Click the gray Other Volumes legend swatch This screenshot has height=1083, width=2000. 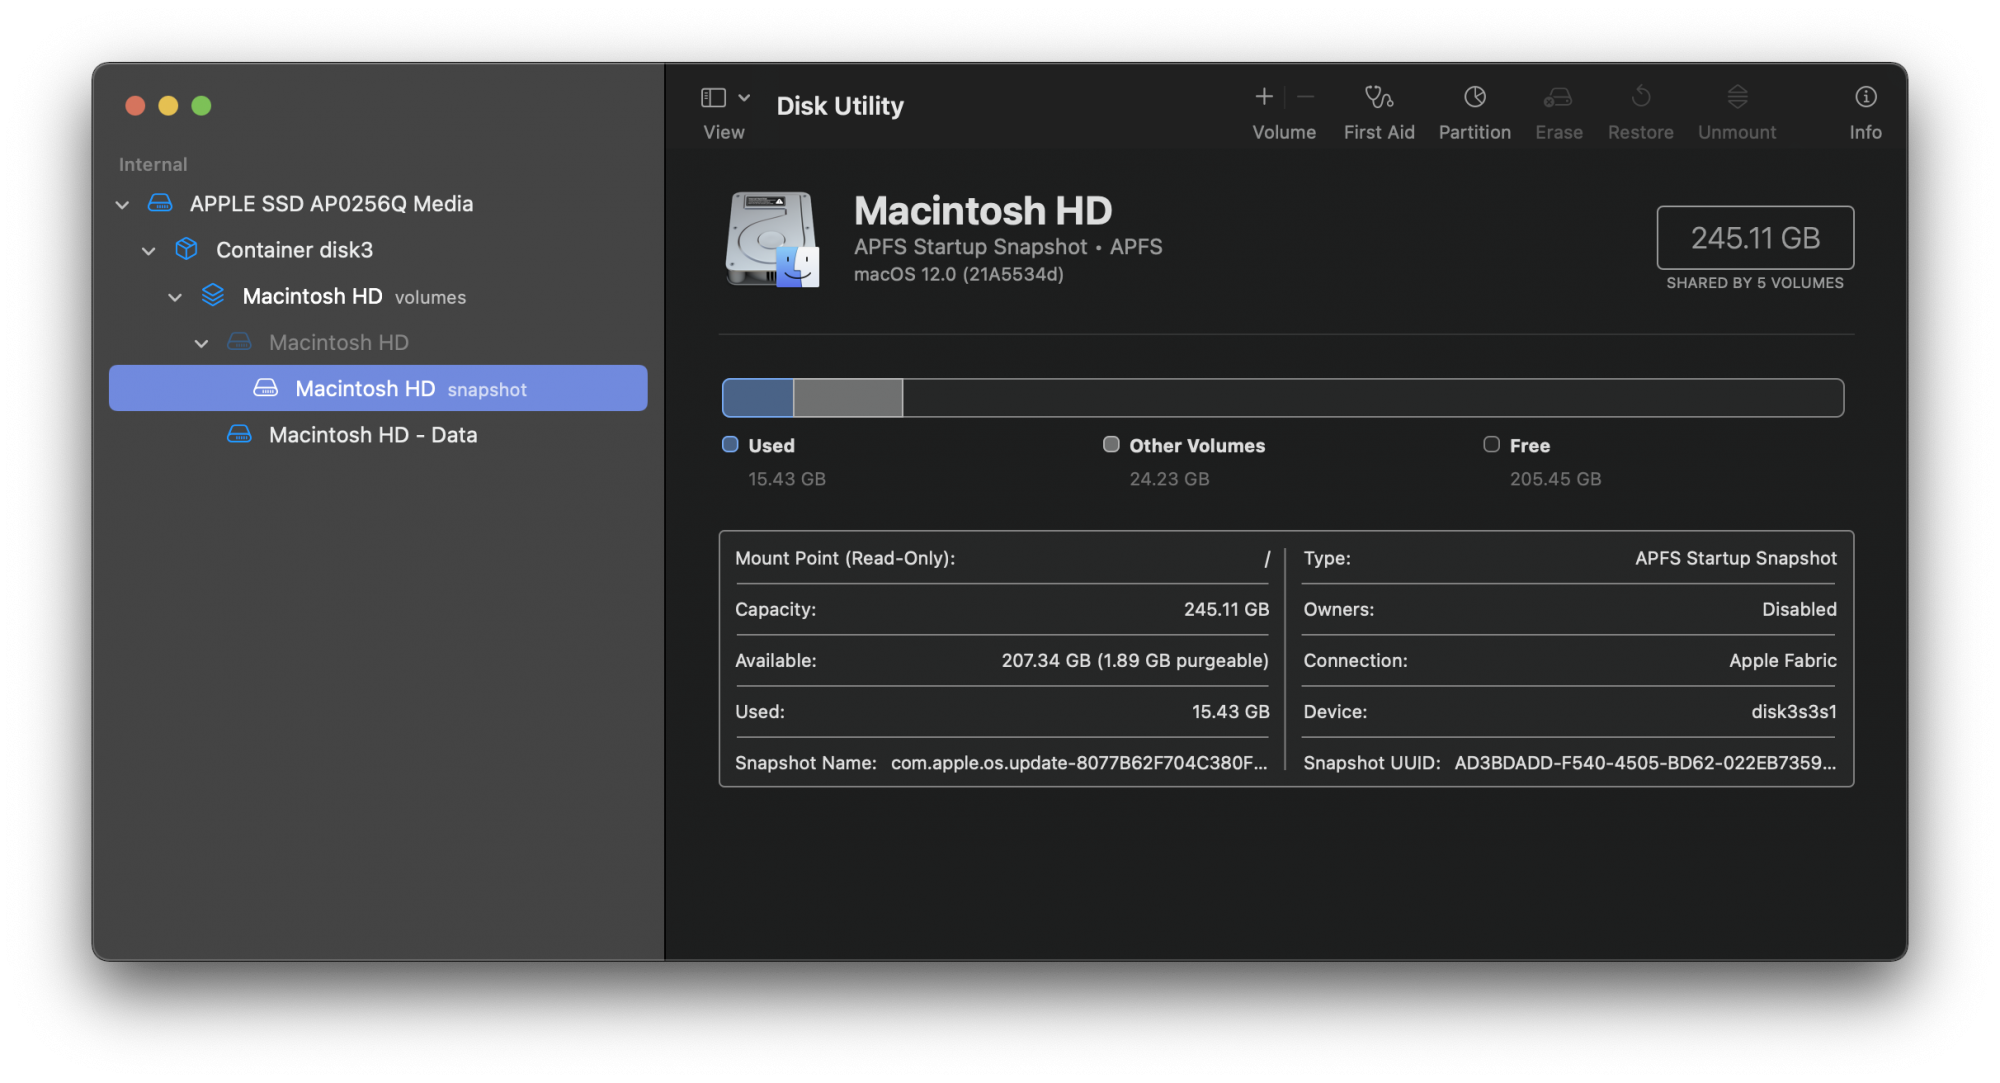[x=1111, y=445]
